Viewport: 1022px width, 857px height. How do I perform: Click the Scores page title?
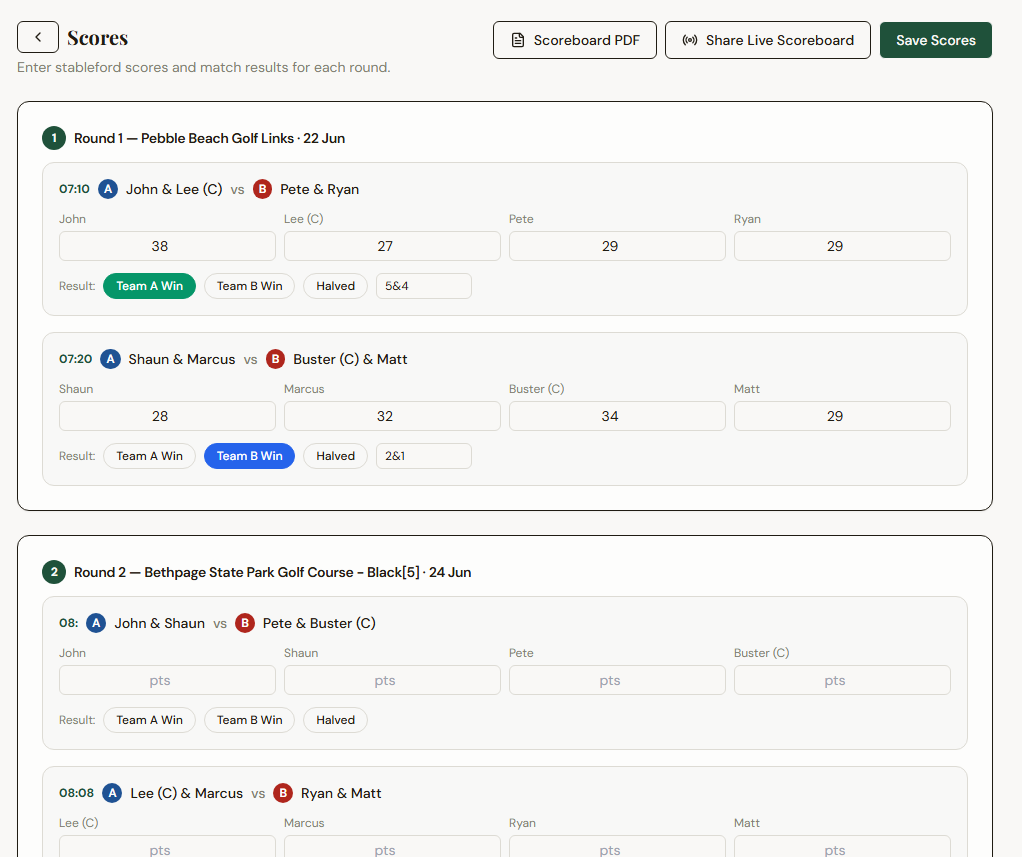tap(98, 38)
